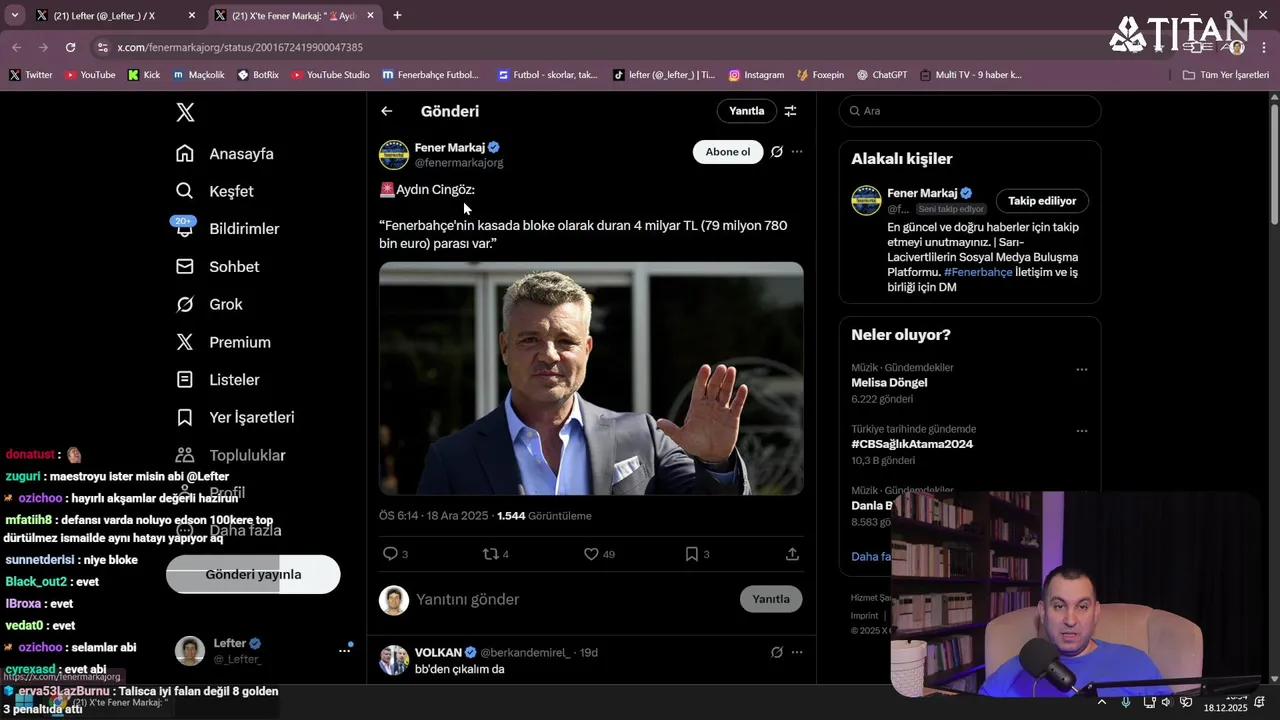Click back arrow next to Gönderi
1280x720 pixels.
click(387, 111)
